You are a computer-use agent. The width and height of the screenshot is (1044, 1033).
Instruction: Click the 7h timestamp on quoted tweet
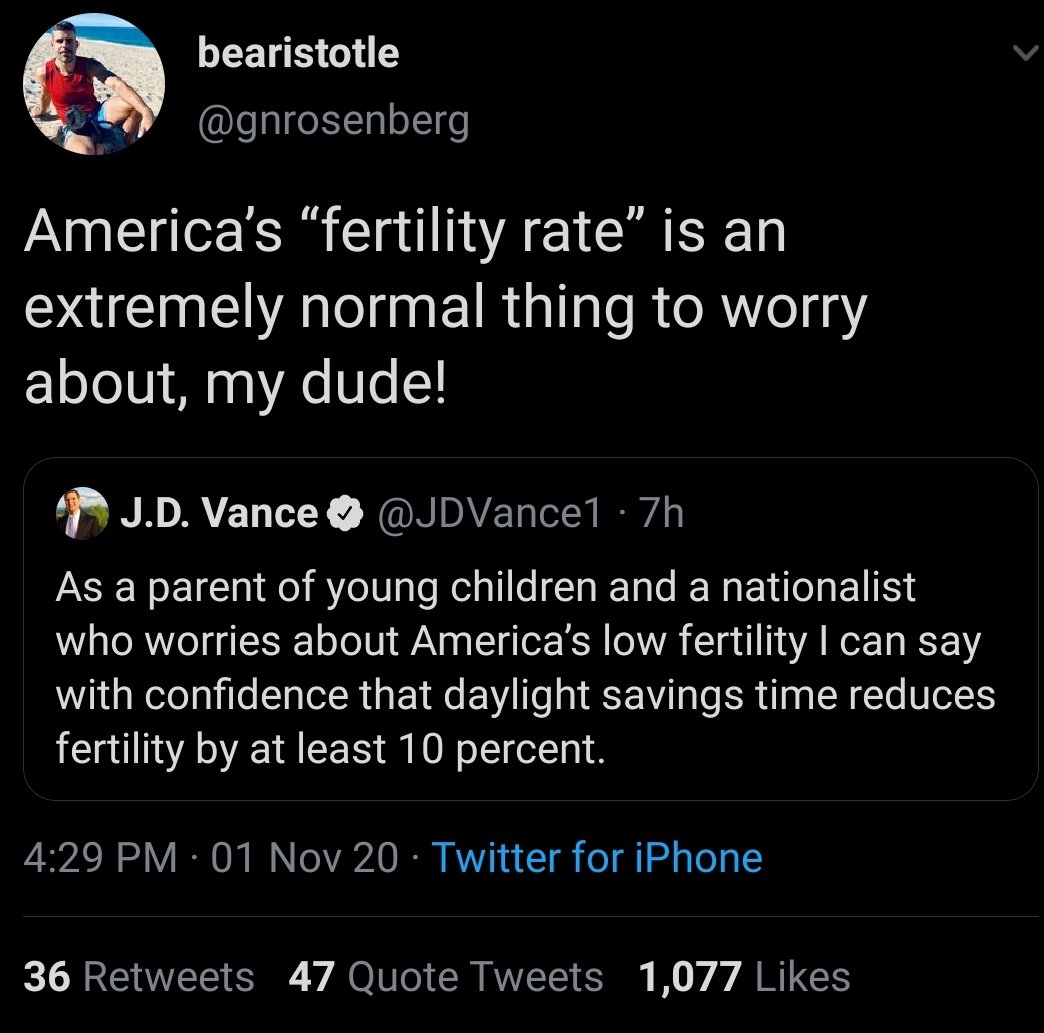click(662, 513)
